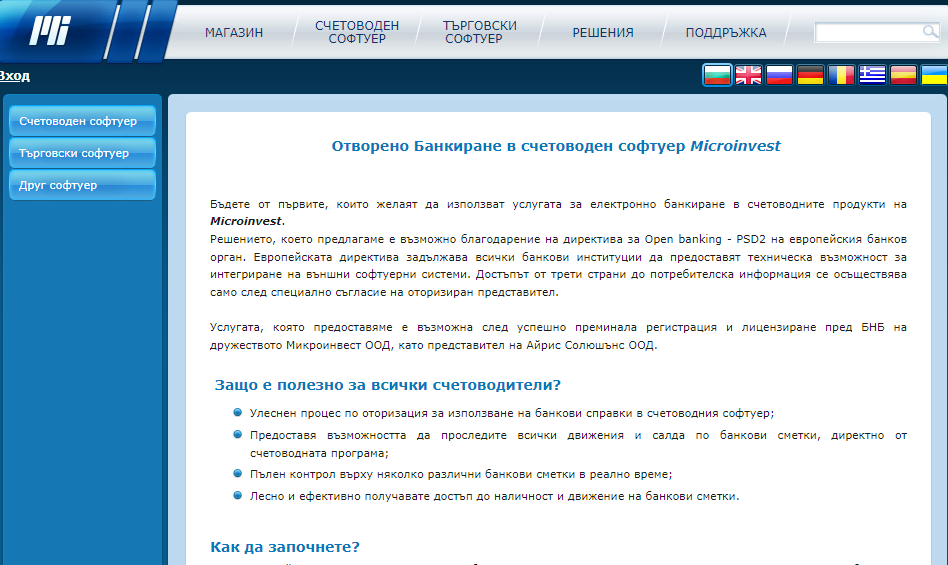Select the German flag language
This screenshot has height=565, width=948.
pyautogui.click(x=810, y=76)
